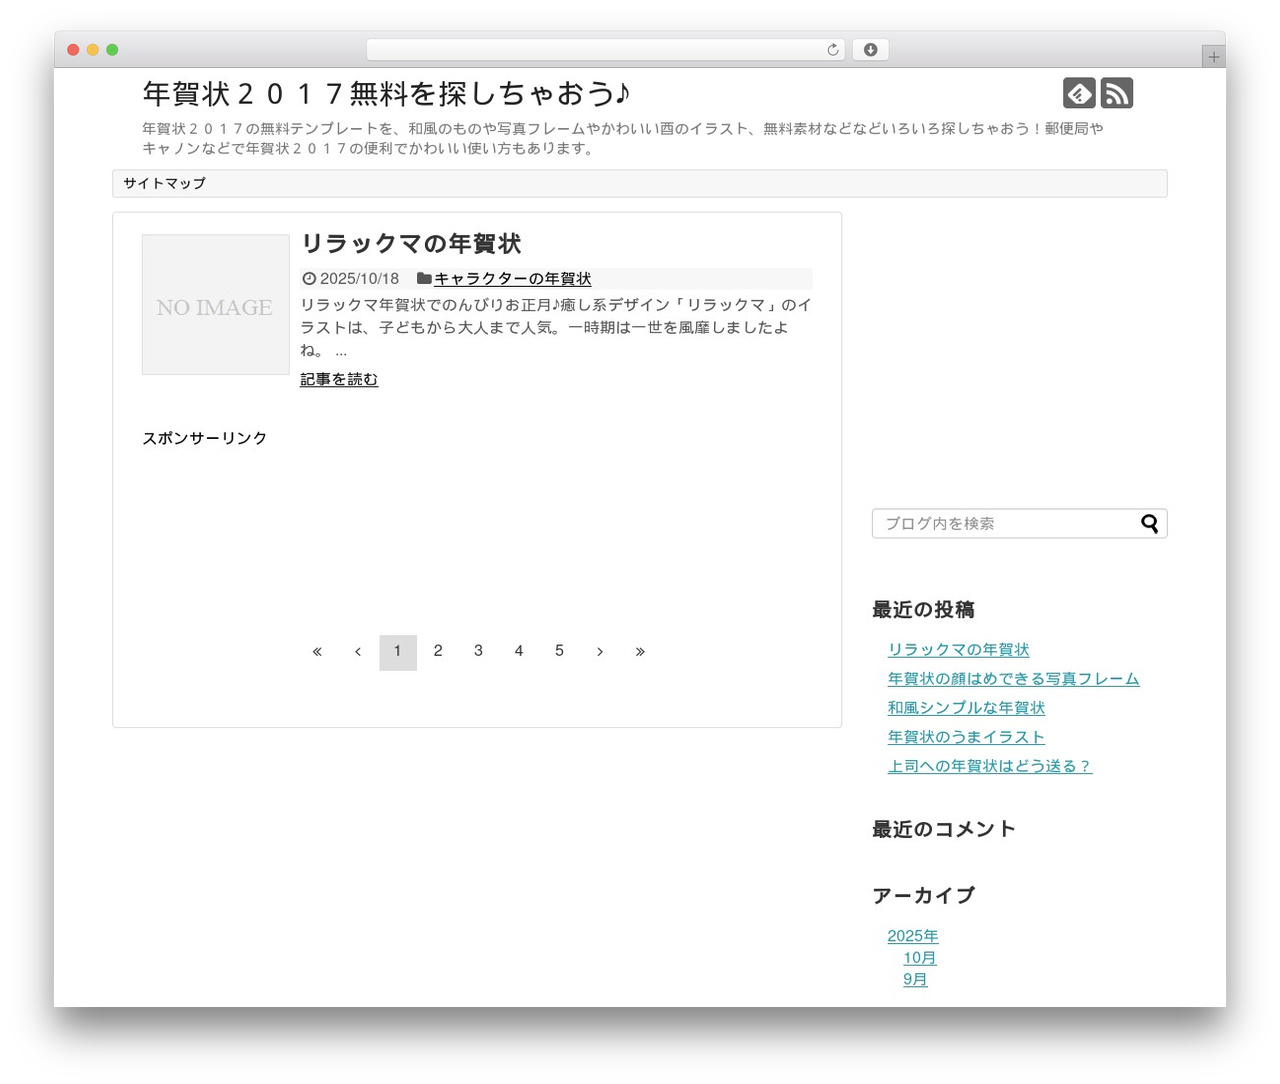Click the 最近の投稿 heading
Screen dimensions: 1280x1084
(x=923, y=609)
